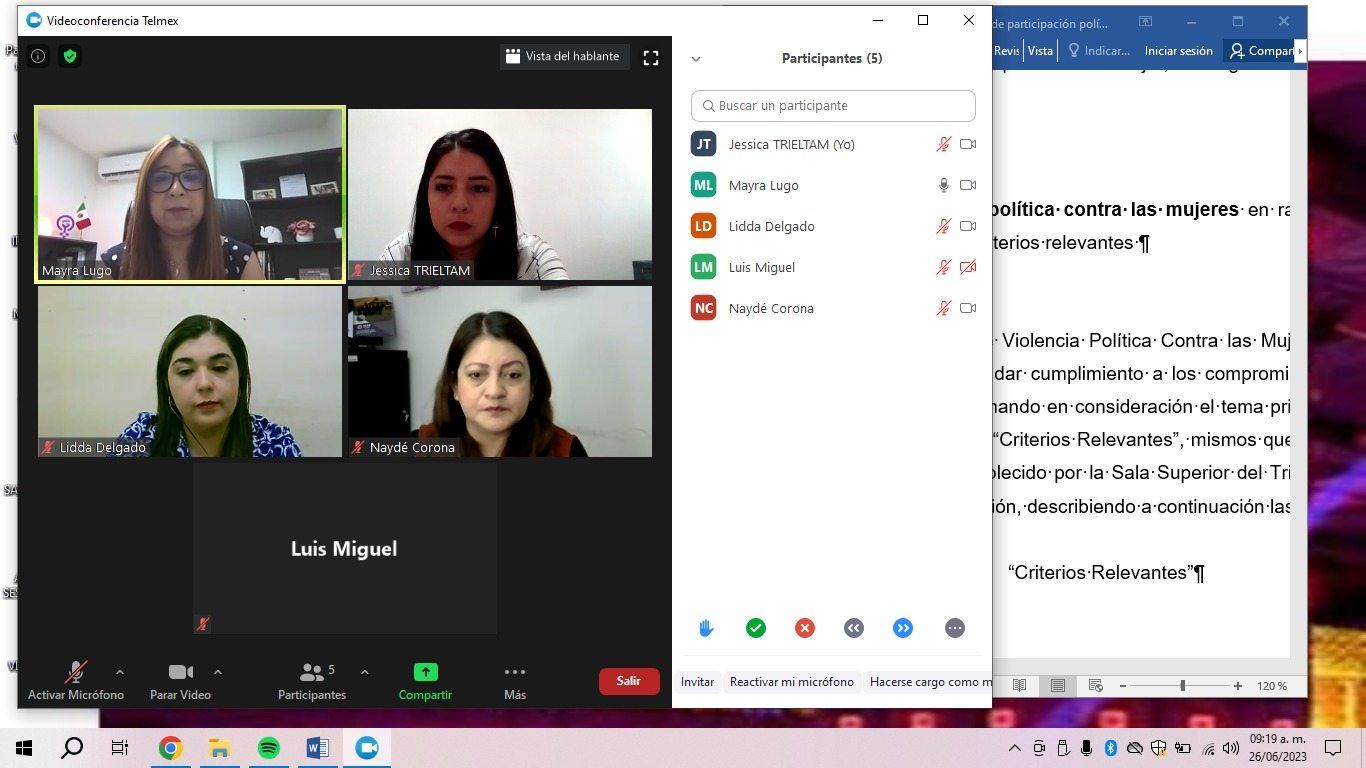
Task: Open Task View from taskbar
Action: 120,748
